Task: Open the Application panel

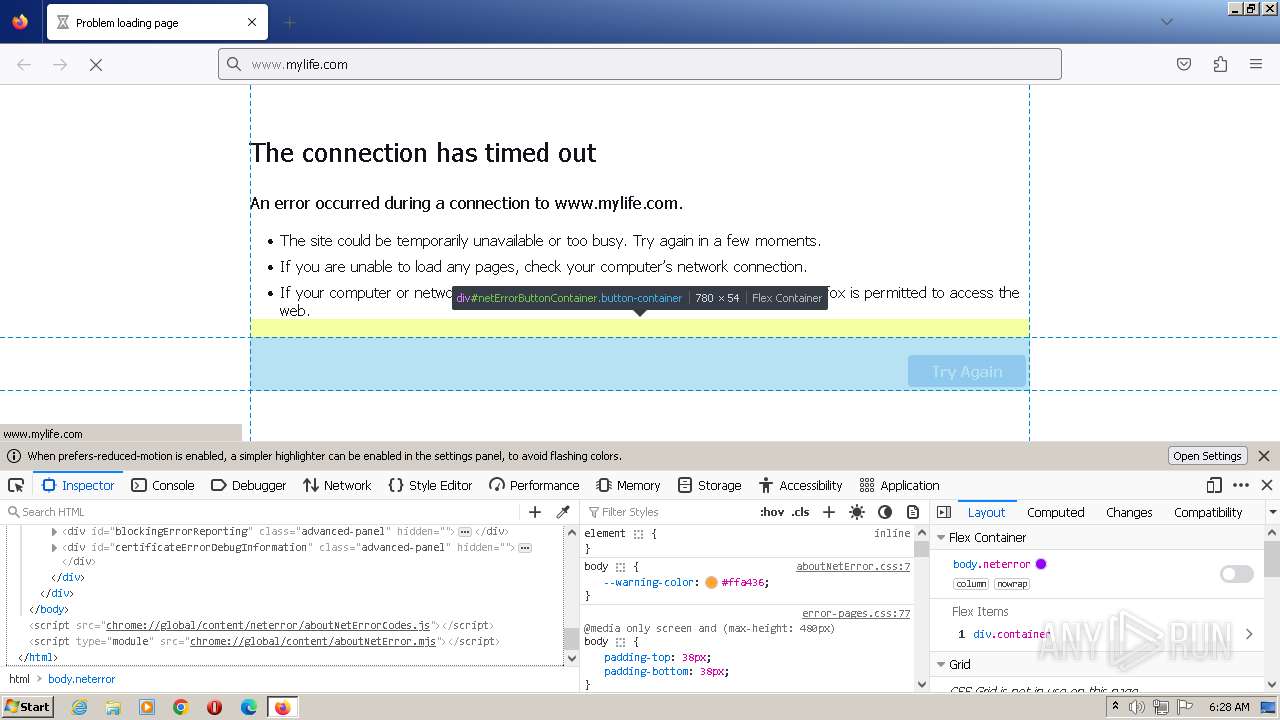Action: coord(899,485)
